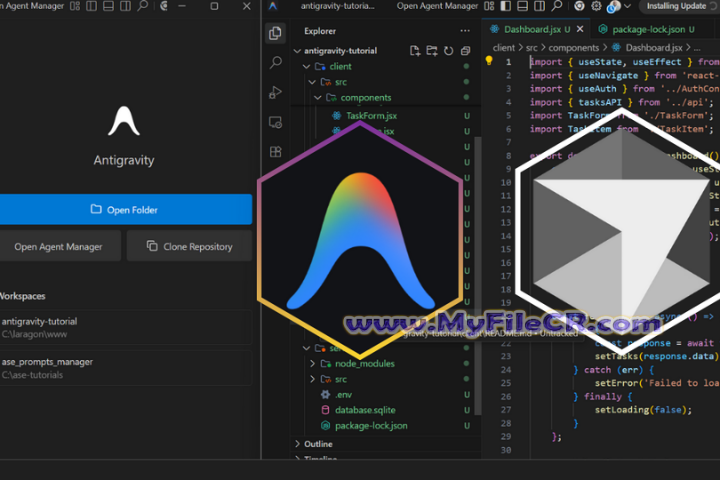Image resolution: width=720 pixels, height=480 pixels.
Task: Click New Folder icon in Explorer header
Action: tap(432, 51)
